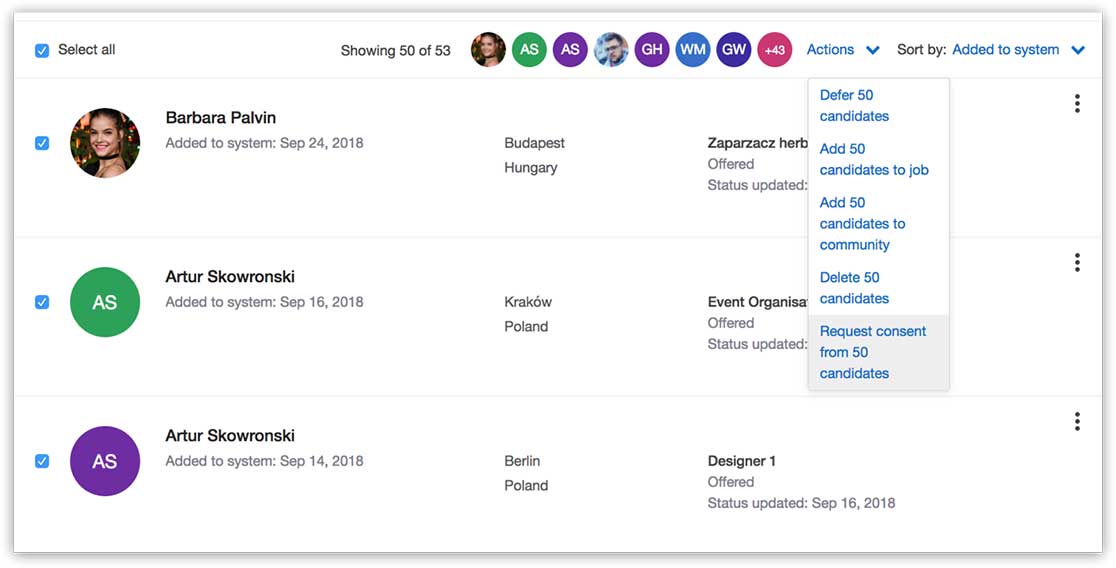This screenshot has height=568, width=1116.
Task: Click the GH avatar circle
Action: (x=651, y=50)
